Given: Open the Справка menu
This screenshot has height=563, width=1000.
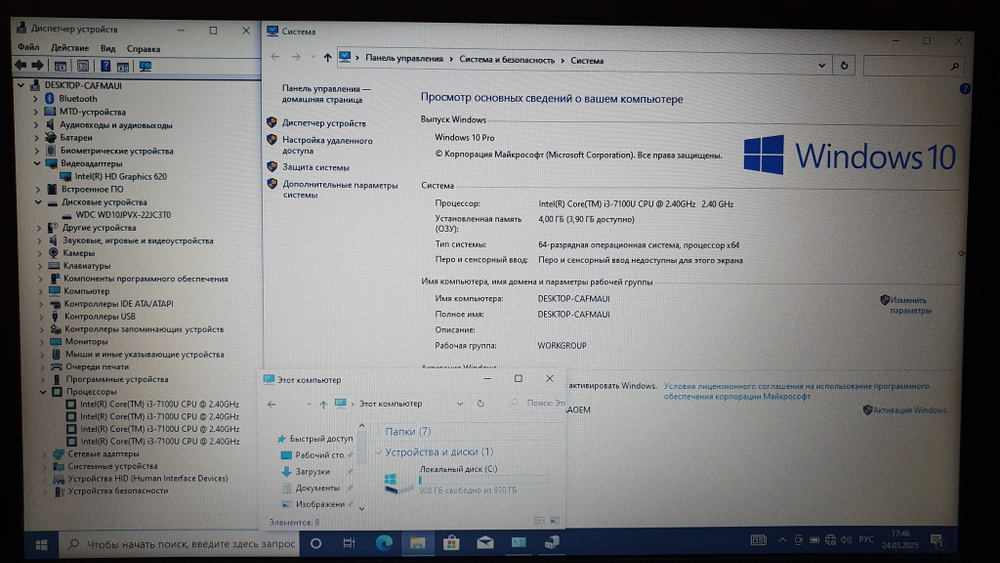Looking at the screenshot, I should click(143, 48).
